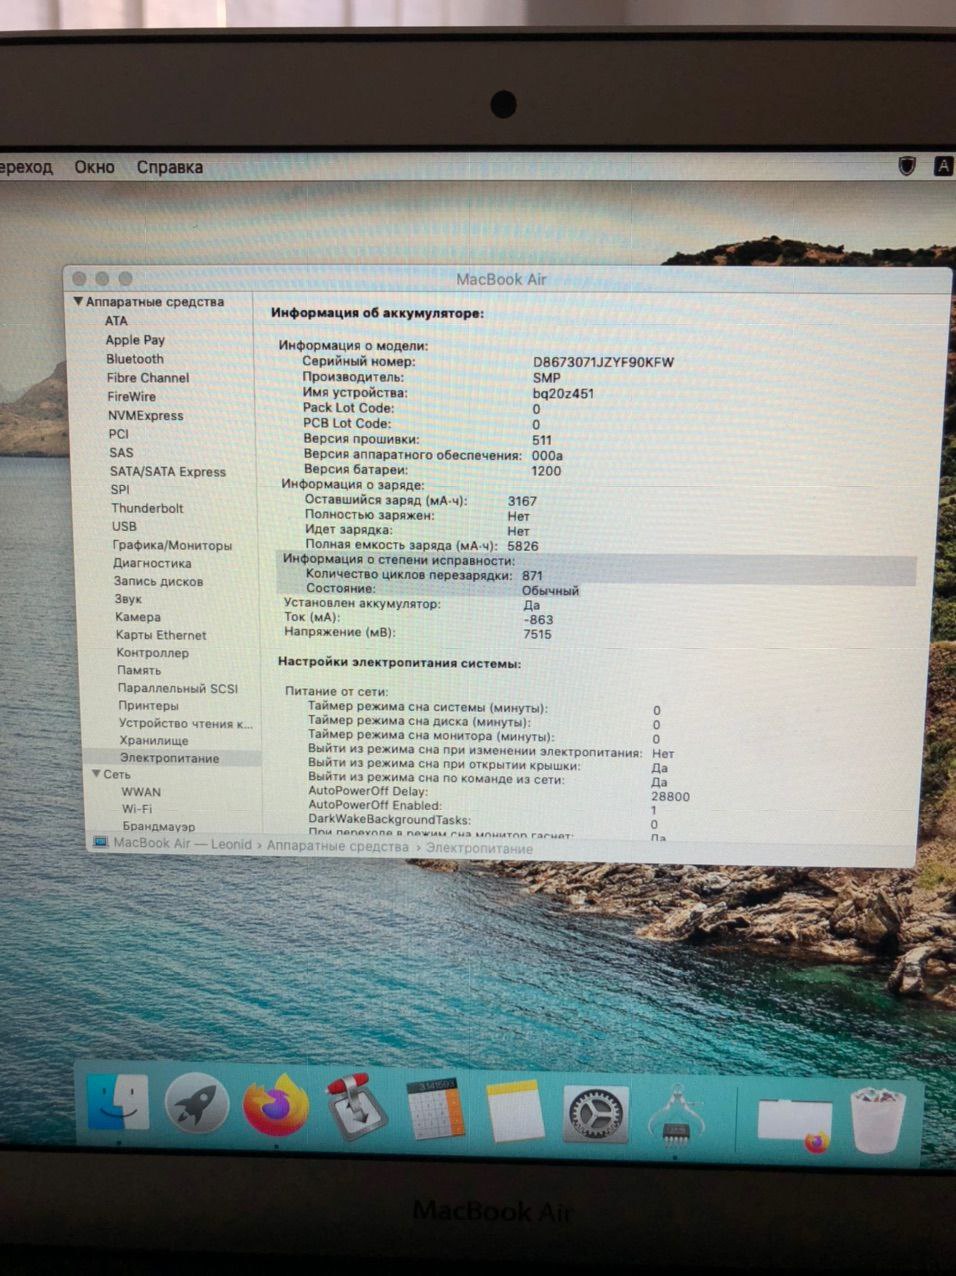Image resolution: width=956 pixels, height=1276 pixels.
Task: Select 'Хранилище' in the sidebar
Action: pyautogui.click(x=154, y=741)
